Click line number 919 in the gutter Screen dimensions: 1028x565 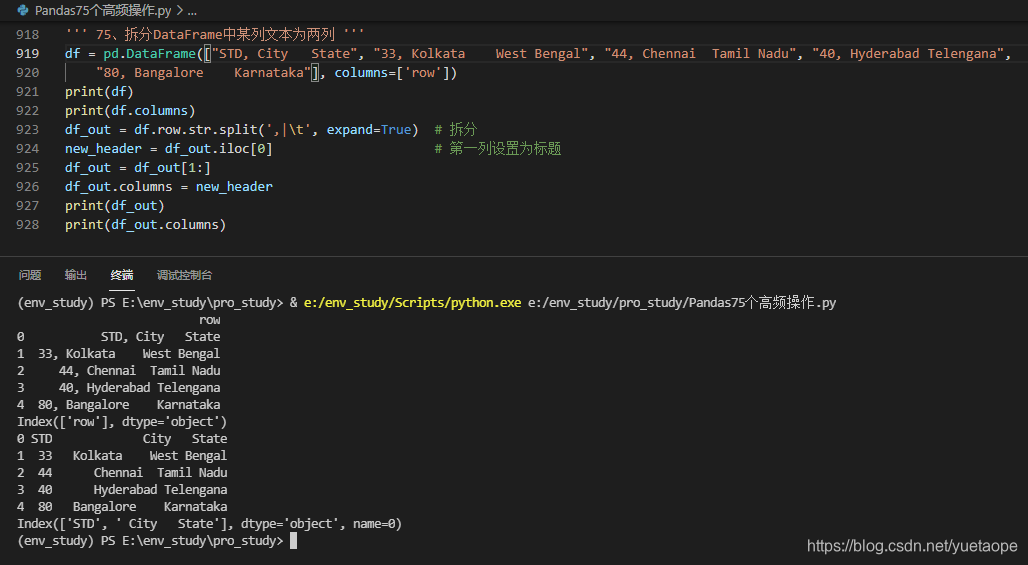pos(28,53)
